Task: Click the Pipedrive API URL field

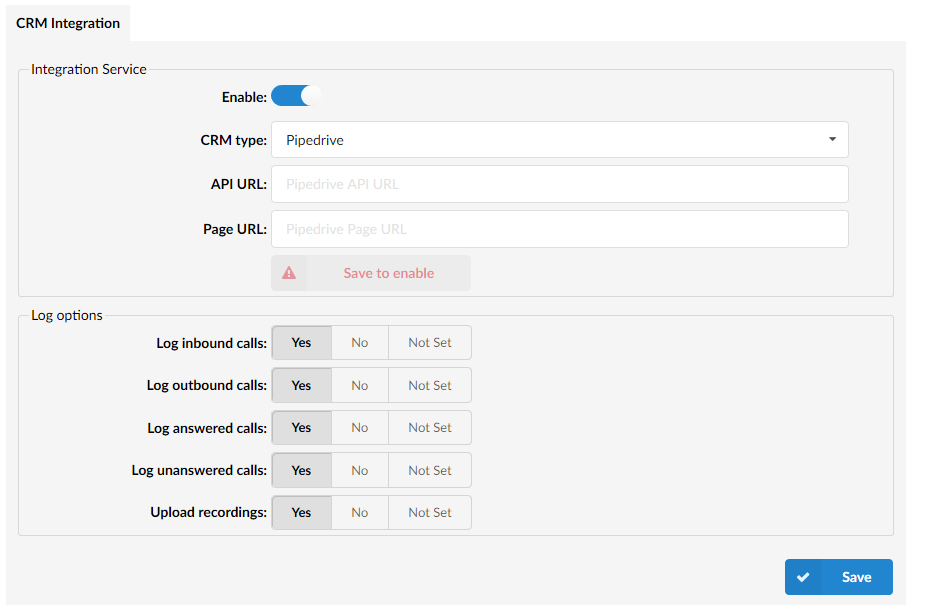Action: [x=559, y=184]
